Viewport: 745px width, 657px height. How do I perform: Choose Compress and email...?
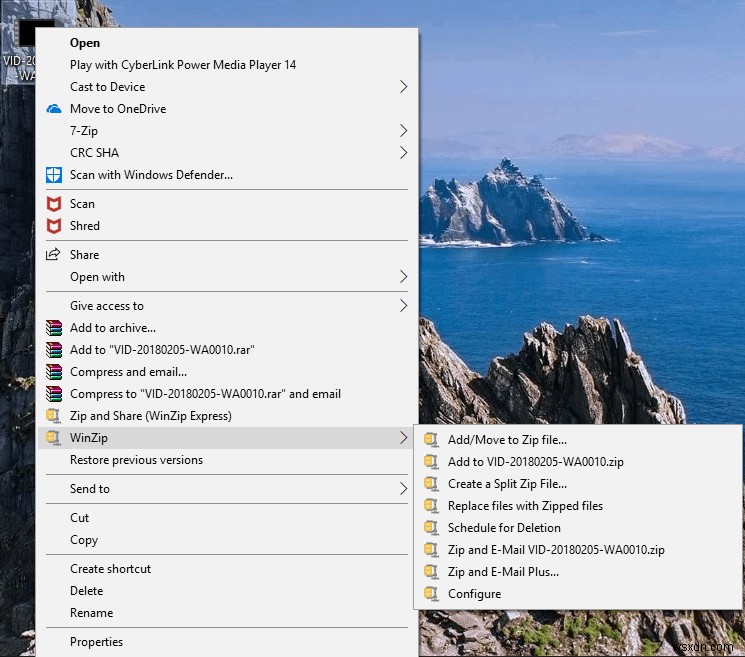click(227, 371)
